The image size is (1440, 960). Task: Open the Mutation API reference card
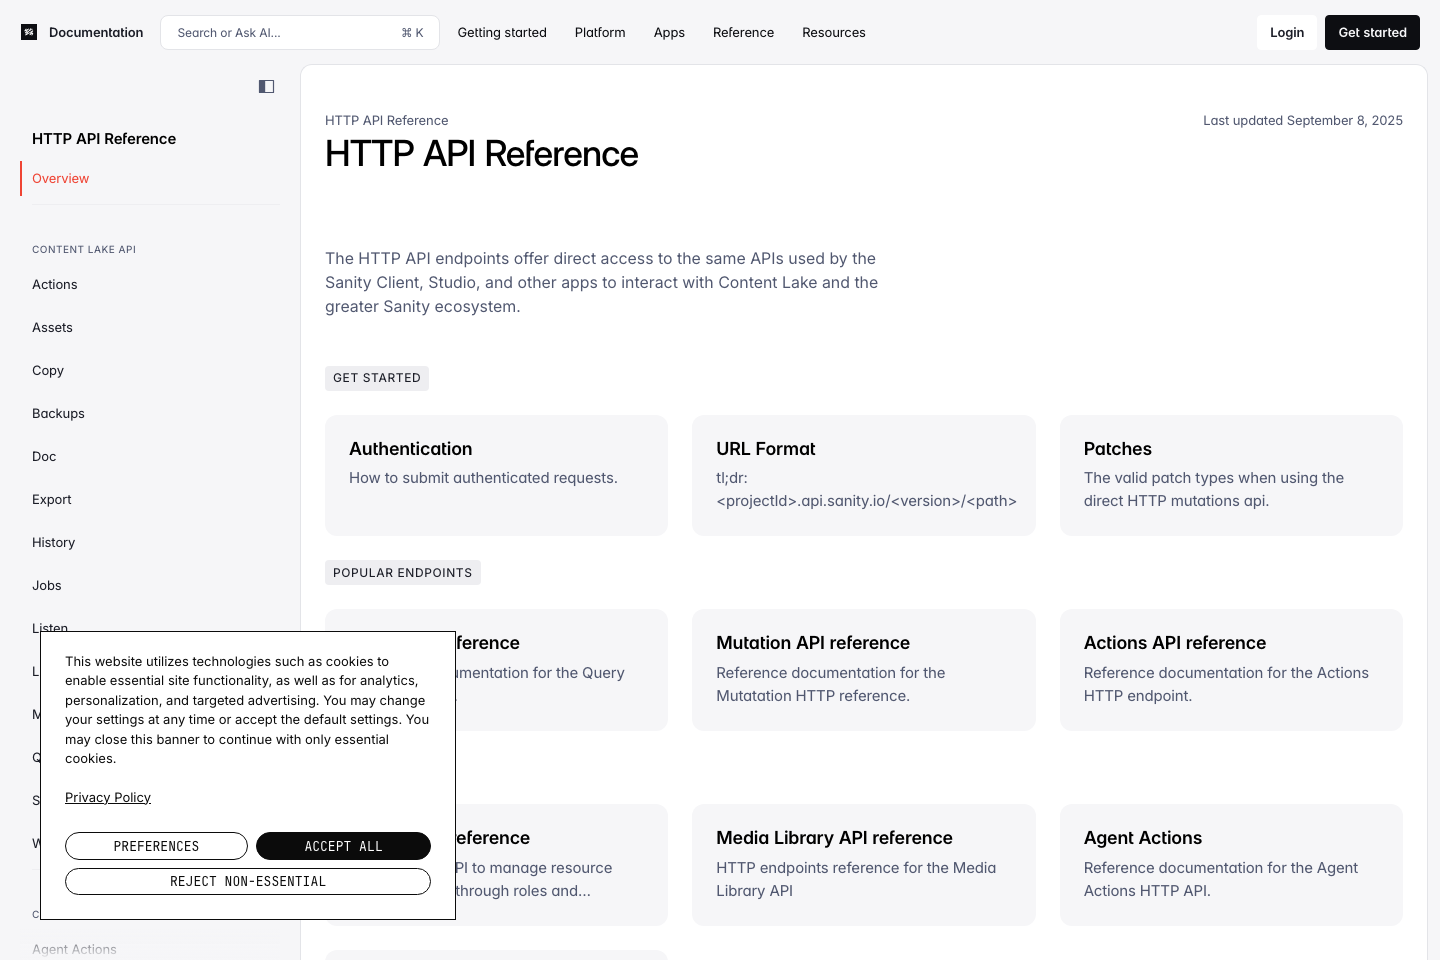[x=864, y=670]
